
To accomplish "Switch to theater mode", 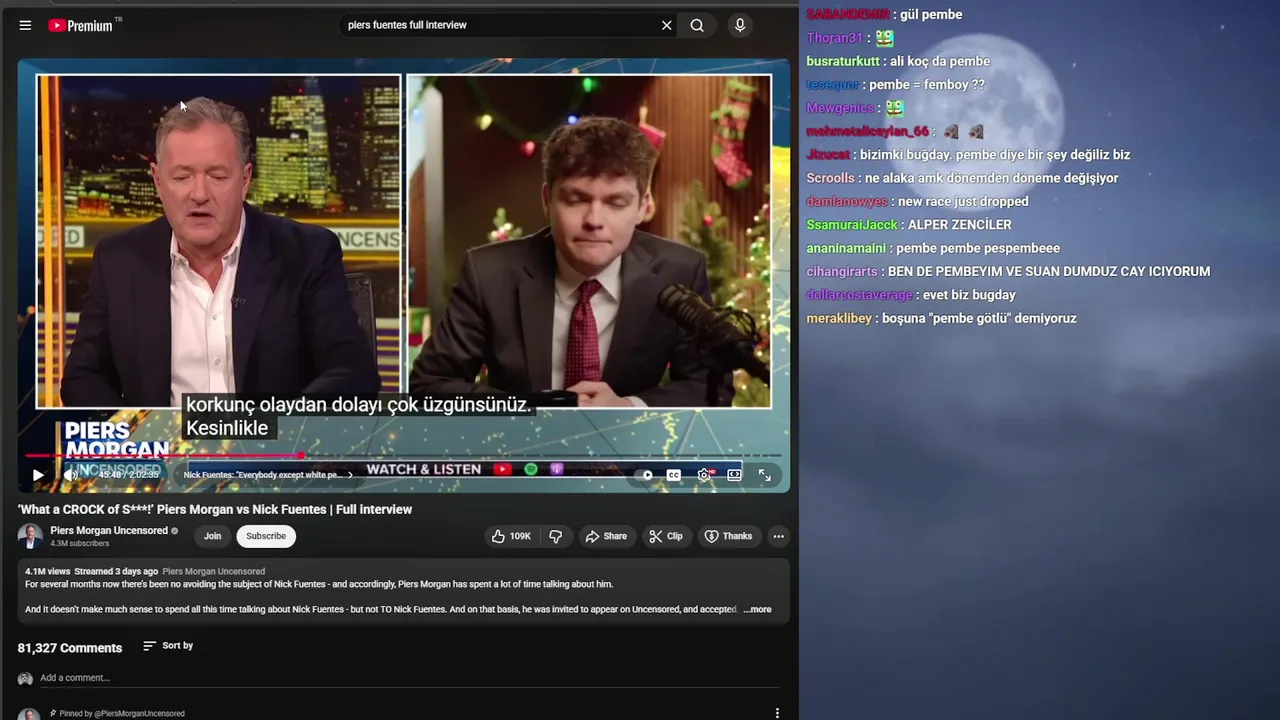I will [x=734, y=475].
